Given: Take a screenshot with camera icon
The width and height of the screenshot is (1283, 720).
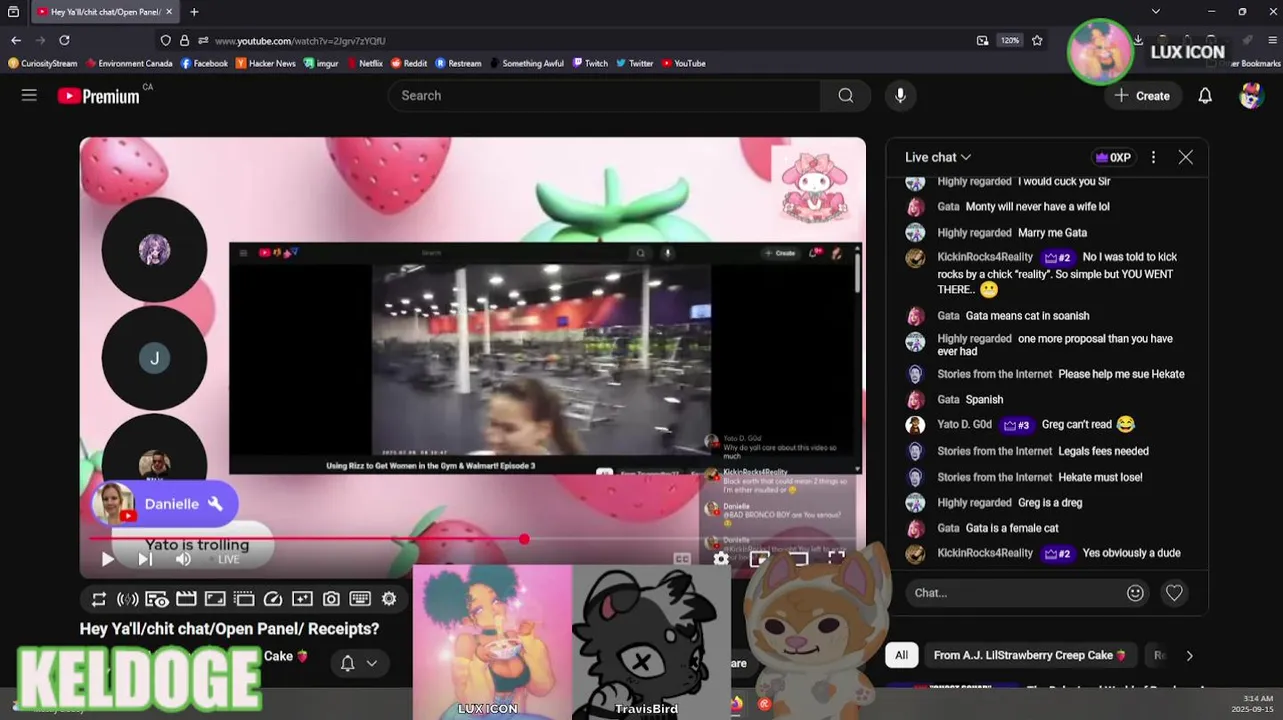Looking at the screenshot, I should point(331,599).
